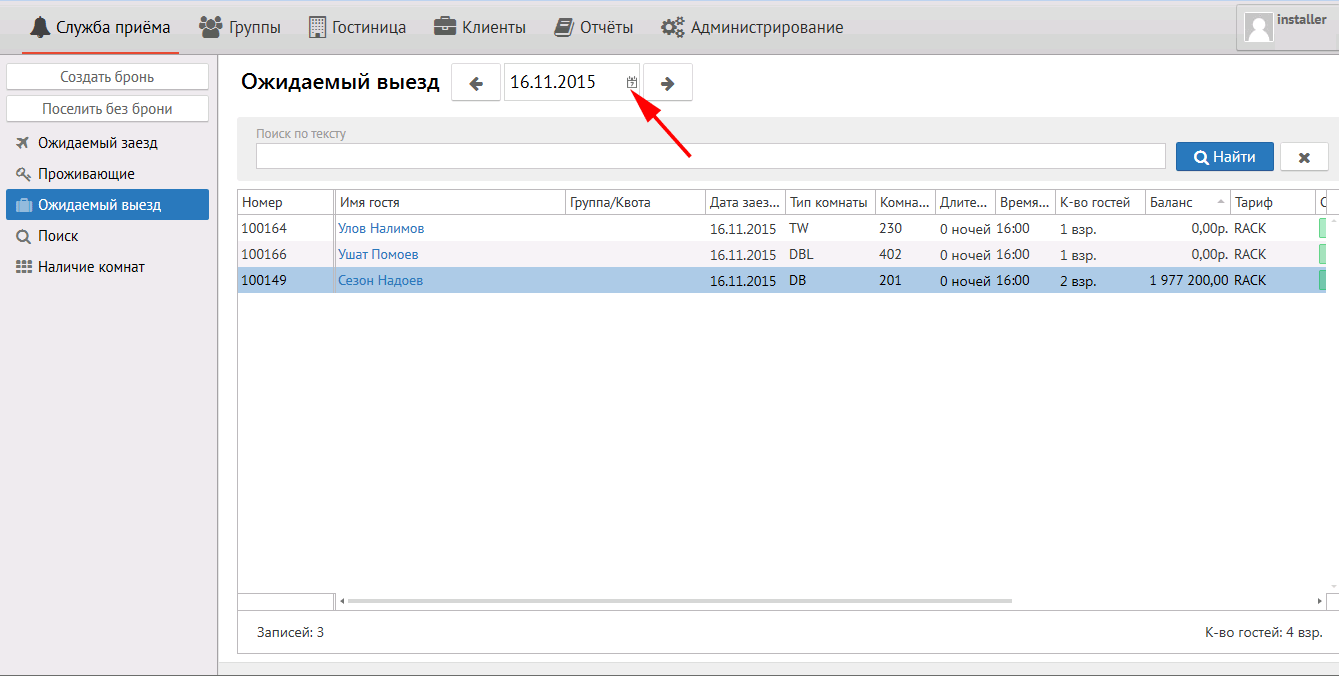Click the Найти search button

click(1224, 157)
